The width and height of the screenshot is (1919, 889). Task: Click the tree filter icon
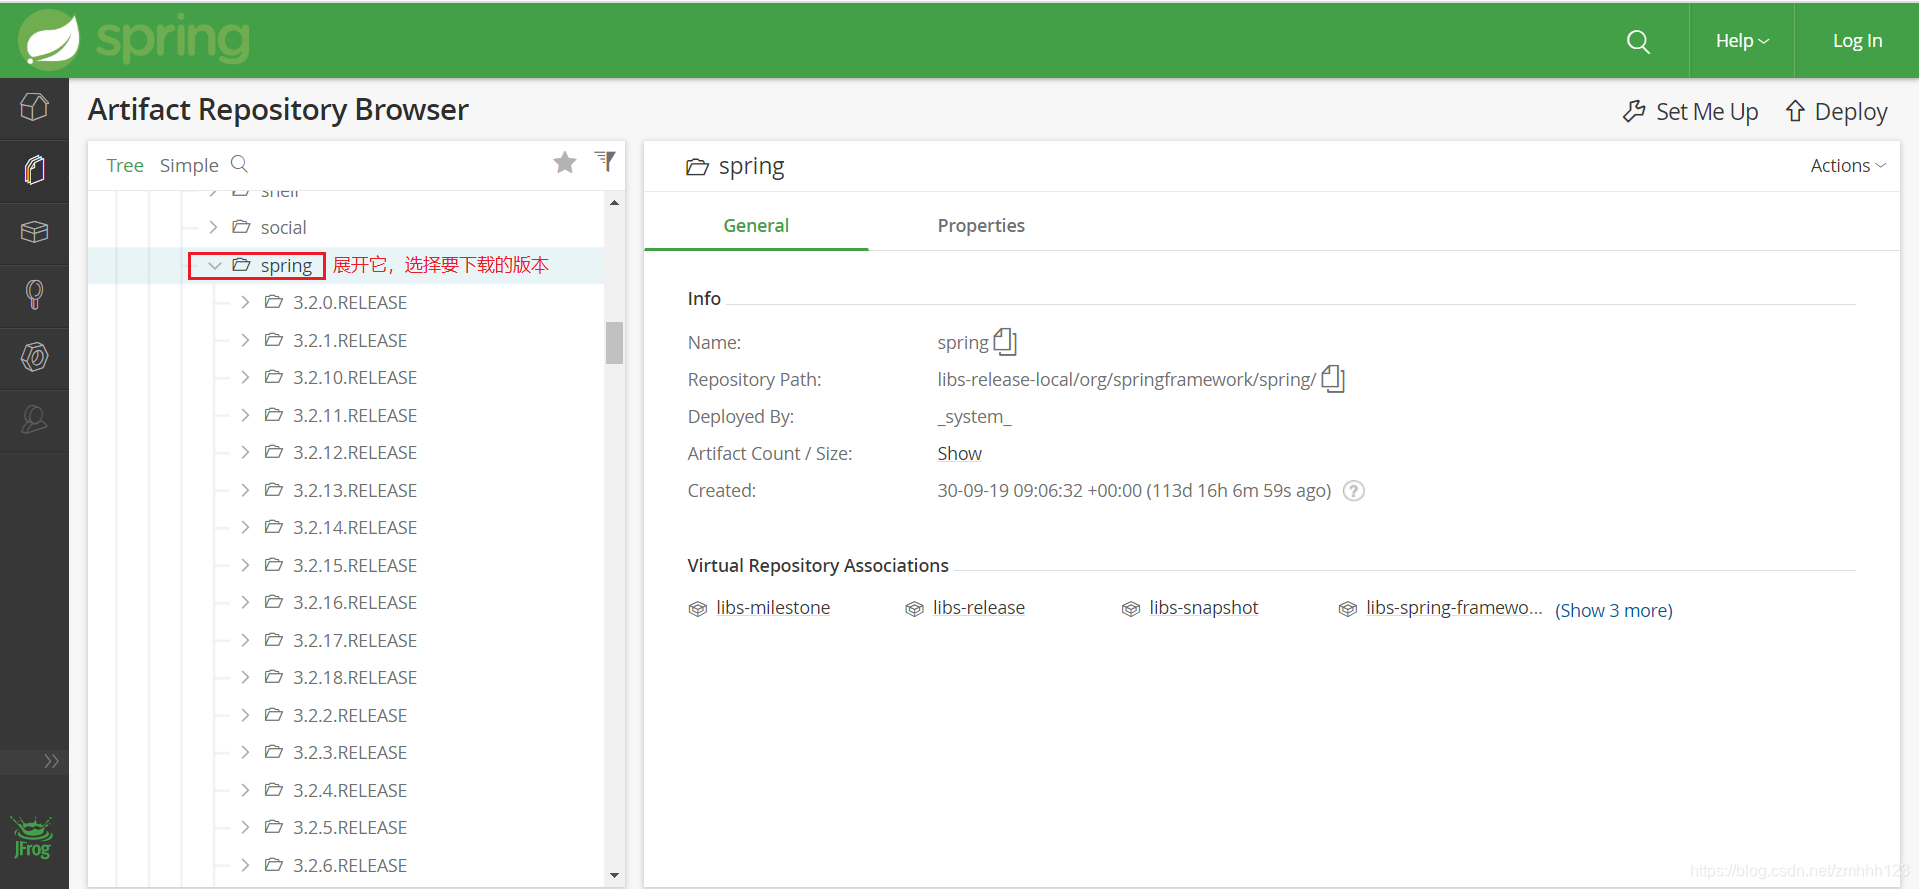[605, 161]
